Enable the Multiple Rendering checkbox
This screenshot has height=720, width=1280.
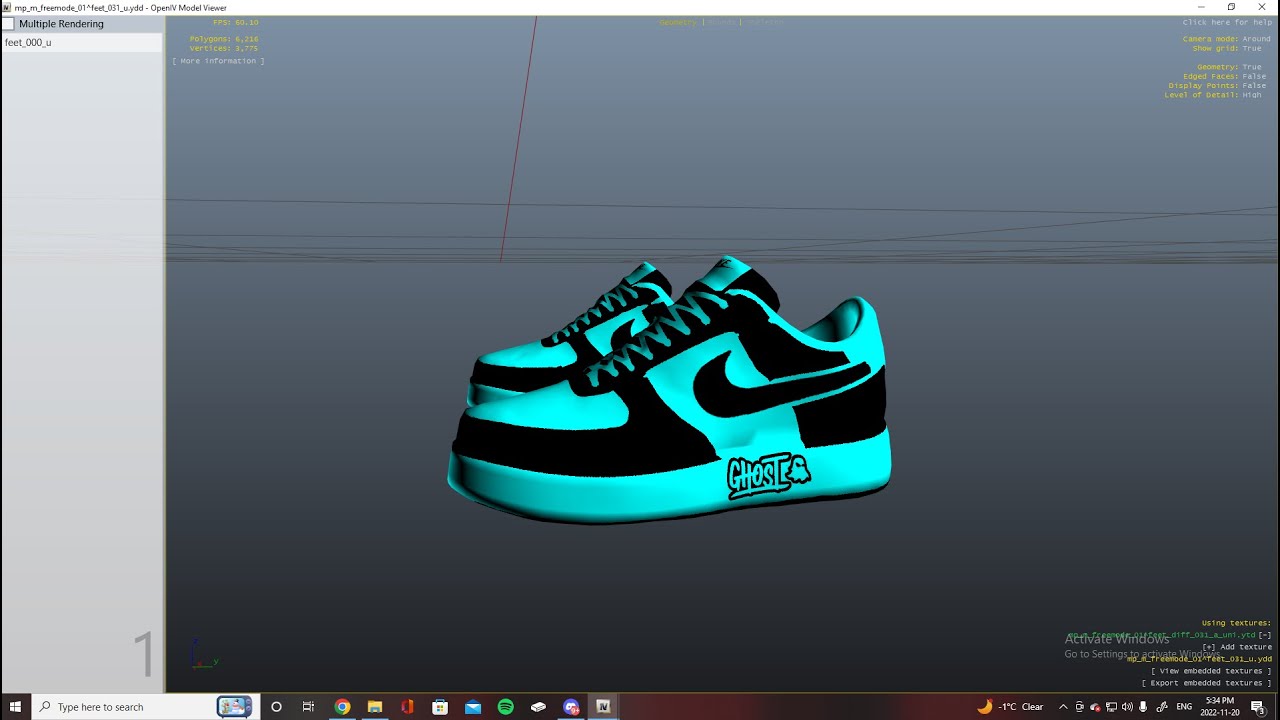tap(8, 23)
